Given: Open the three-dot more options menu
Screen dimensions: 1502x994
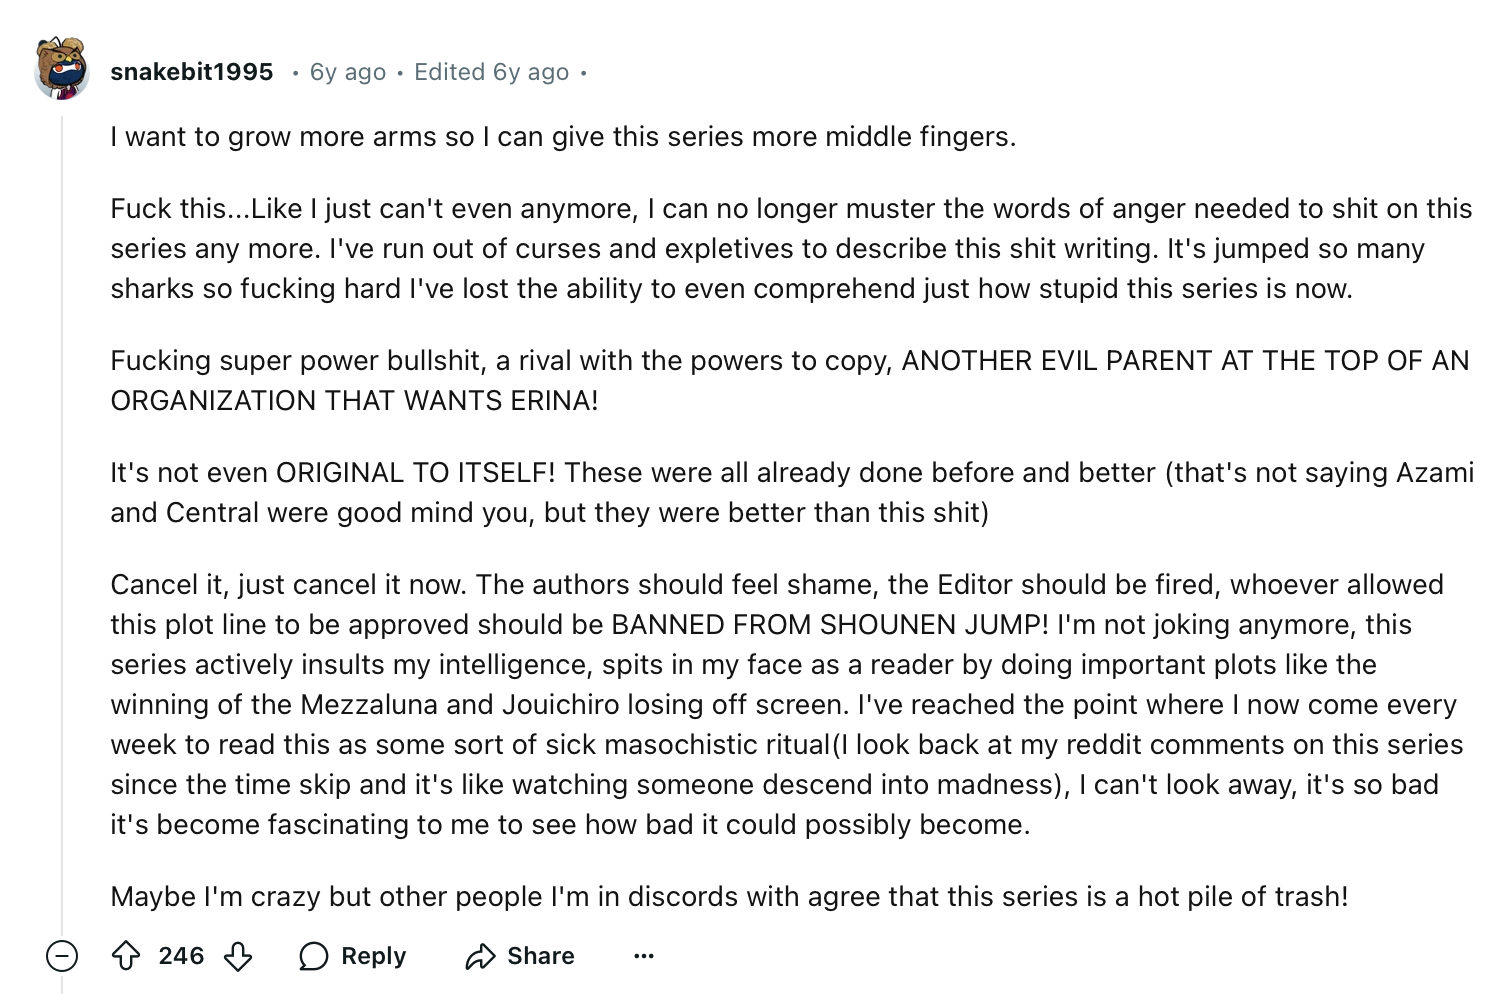Looking at the screenshot, I should point(644,957).
